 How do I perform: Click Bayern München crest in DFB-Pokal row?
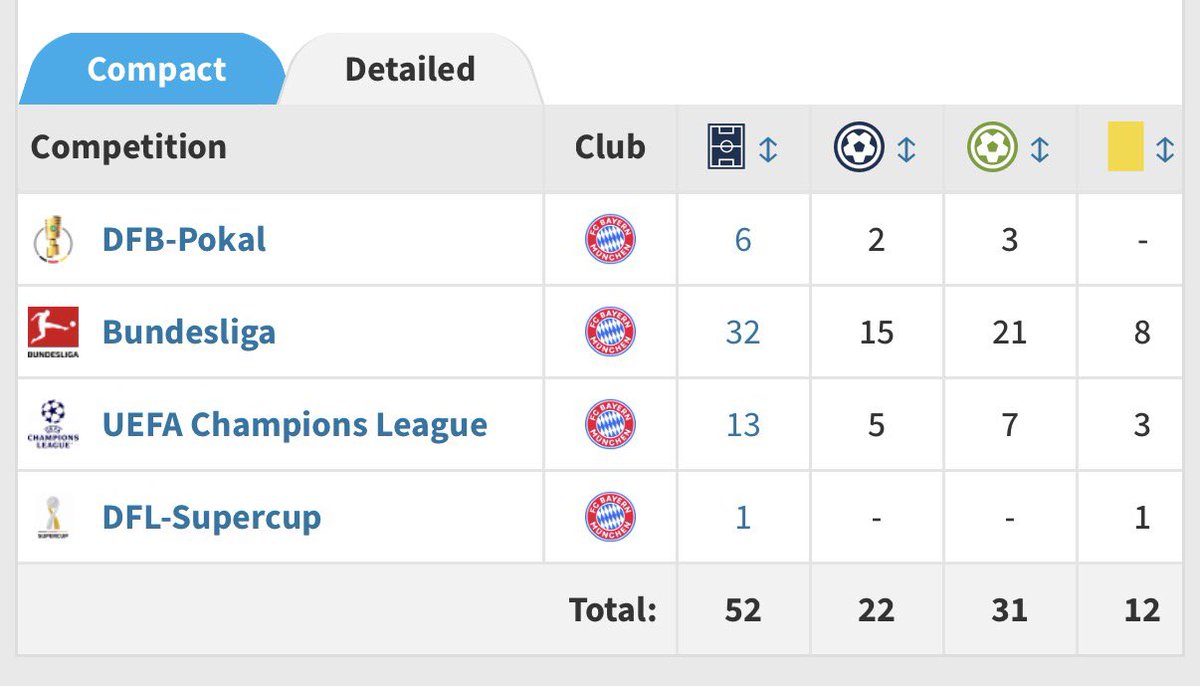[610, 241]
